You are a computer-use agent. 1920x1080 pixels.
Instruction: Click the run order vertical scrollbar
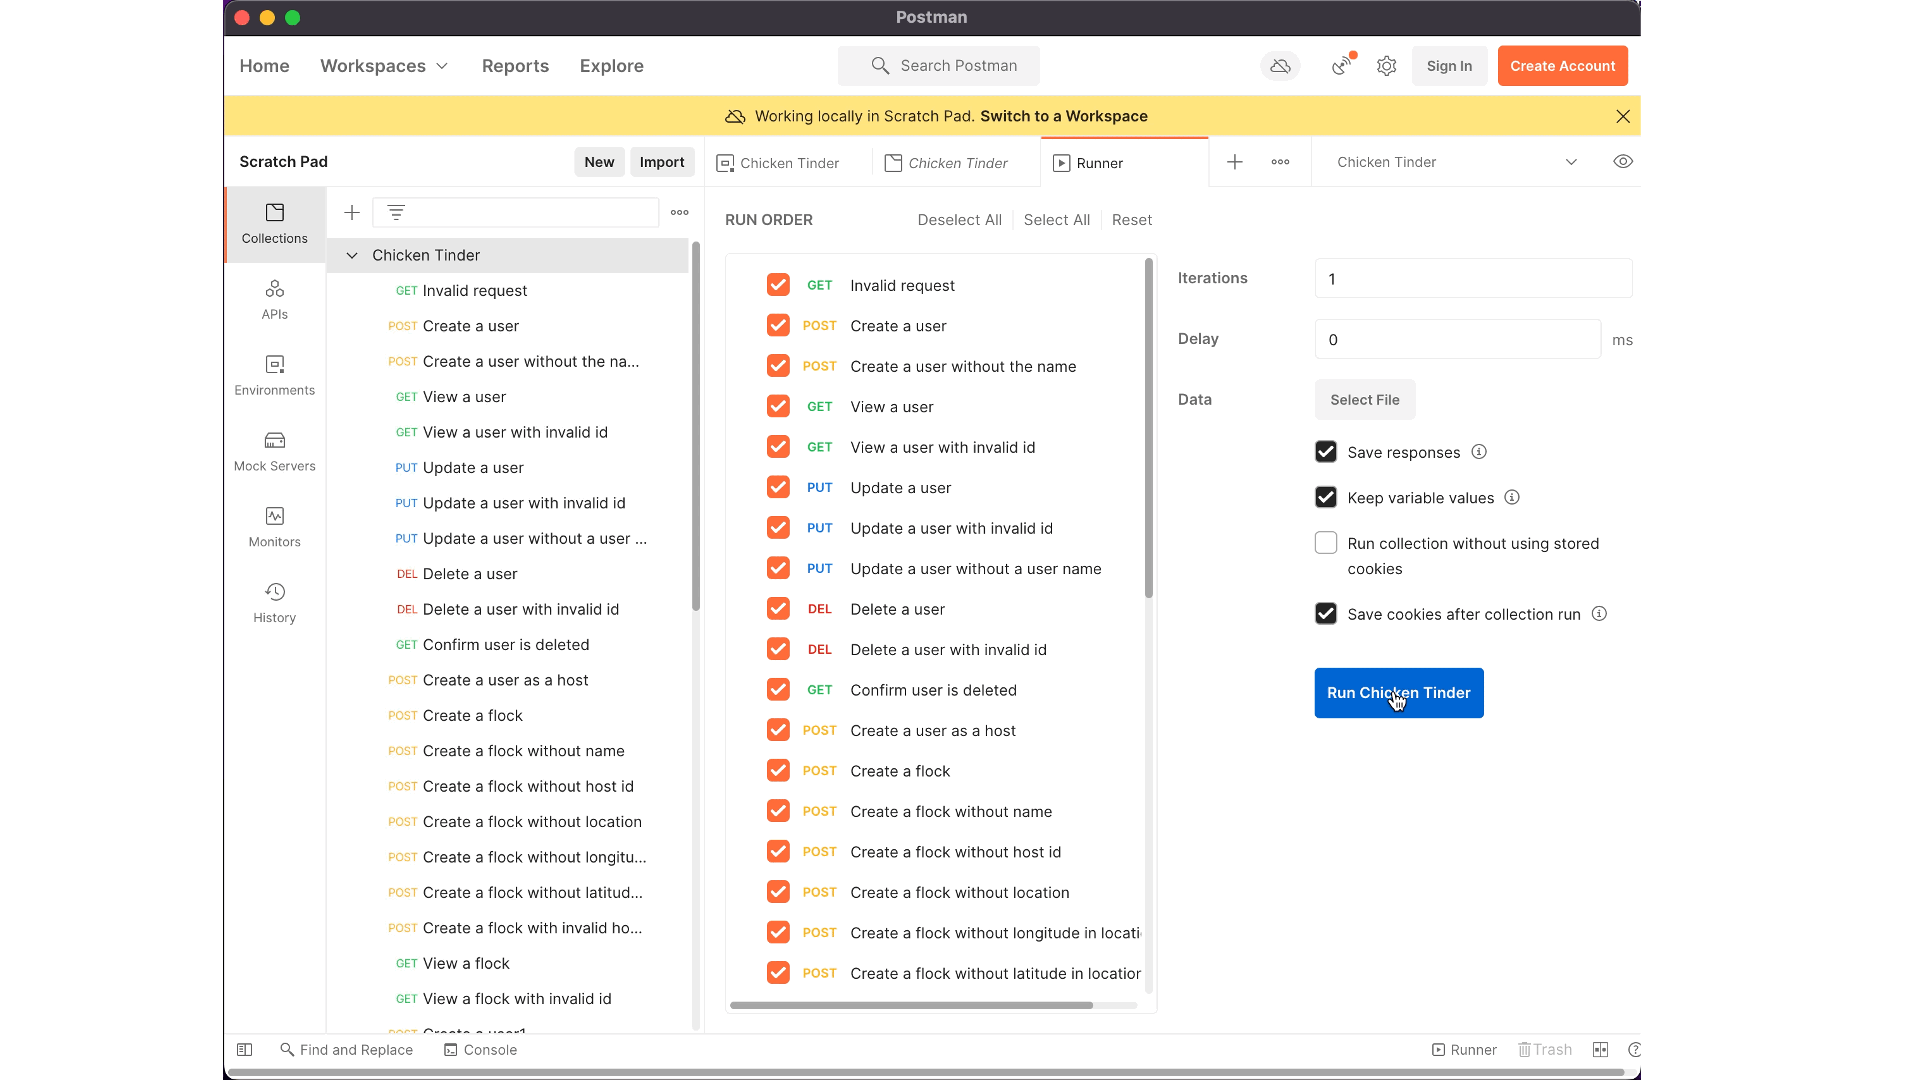click(1148, 428)
